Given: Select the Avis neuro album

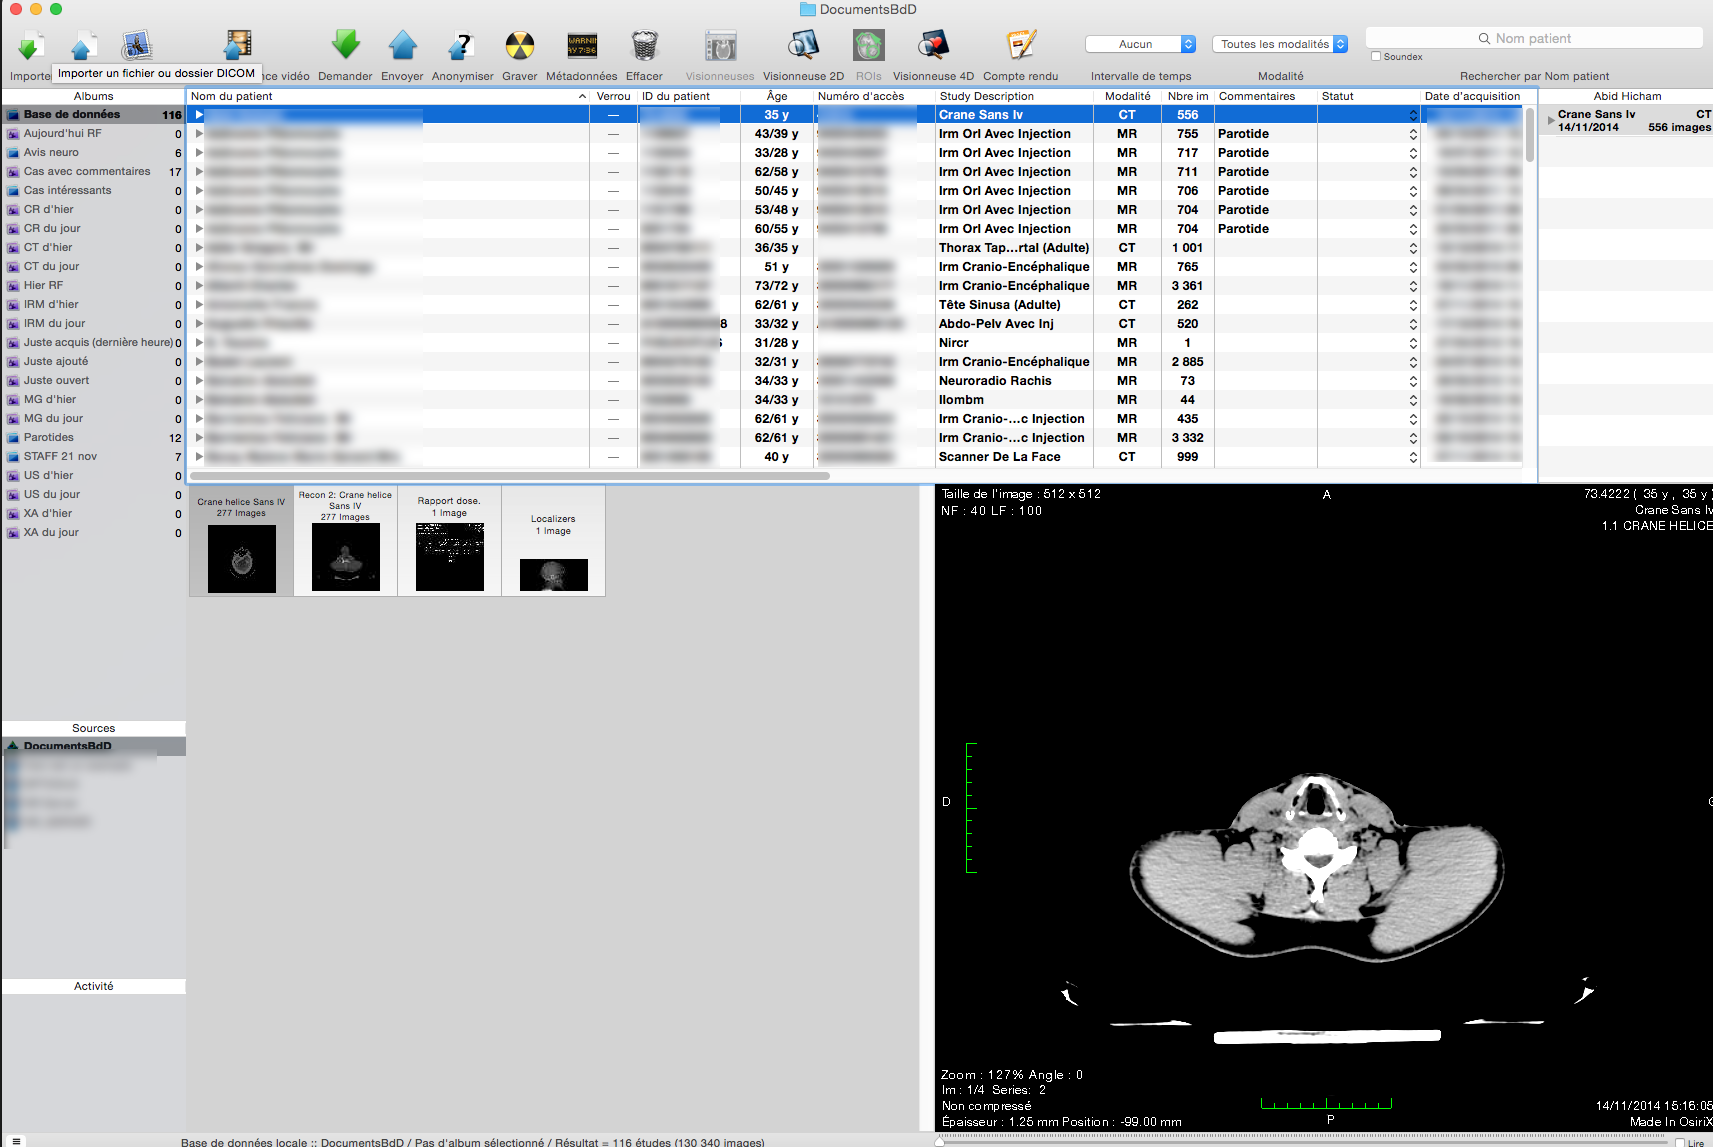Looking at the screenshot, I should 94,153.
